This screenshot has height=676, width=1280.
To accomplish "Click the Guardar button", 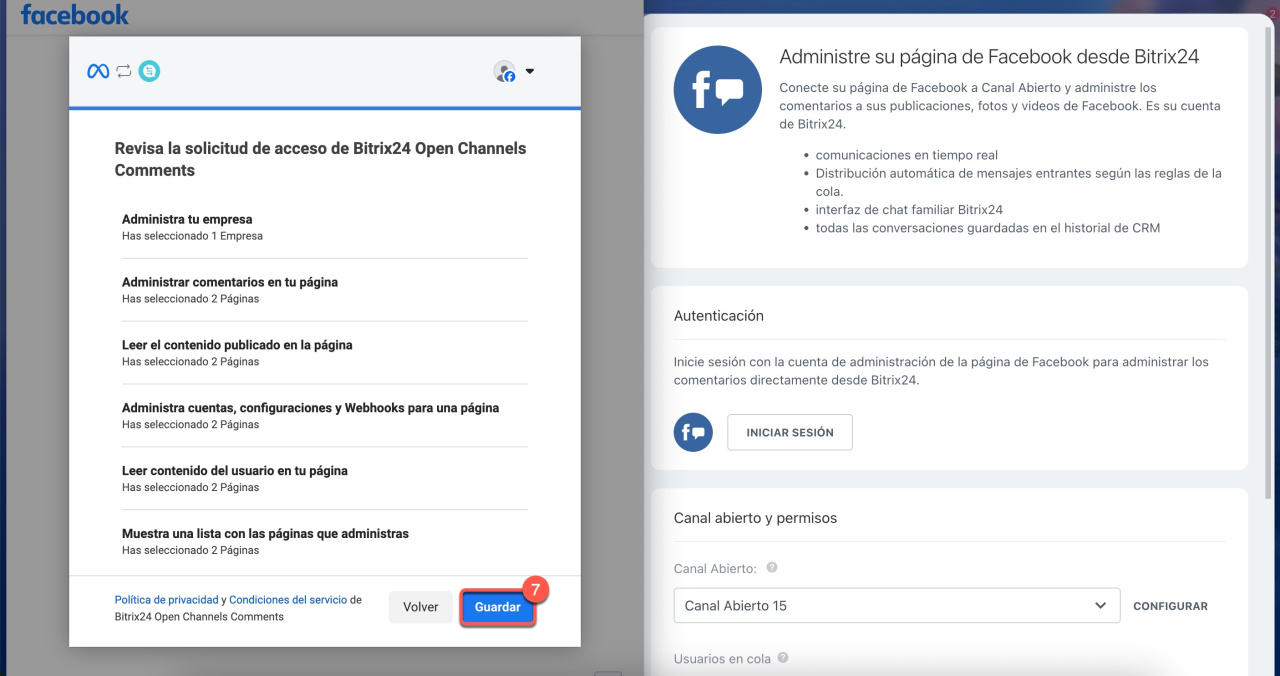I will click(x=498, y=607).
